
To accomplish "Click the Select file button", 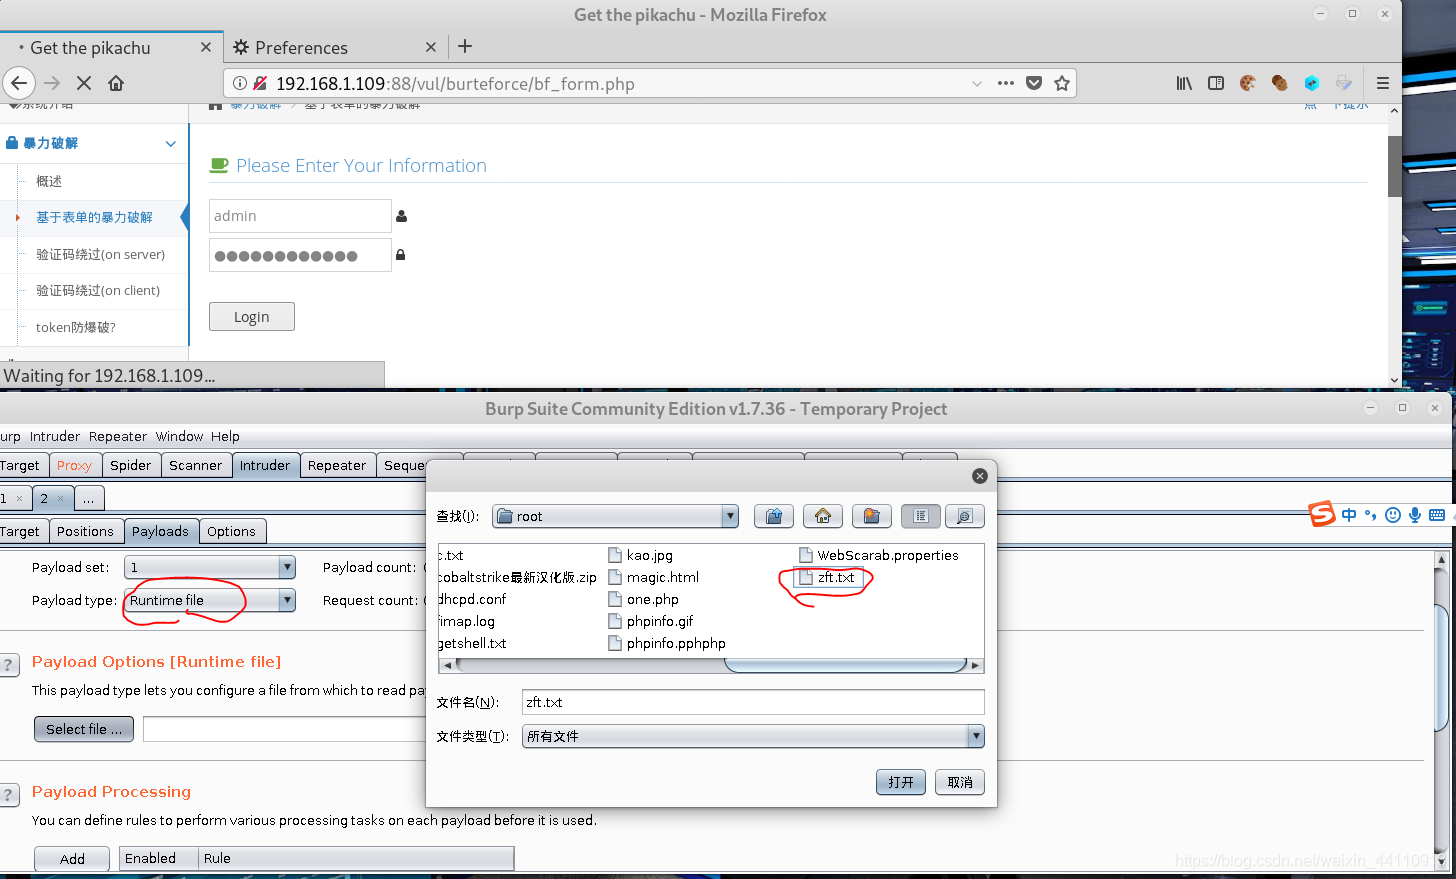I will (x=84, y=729).
